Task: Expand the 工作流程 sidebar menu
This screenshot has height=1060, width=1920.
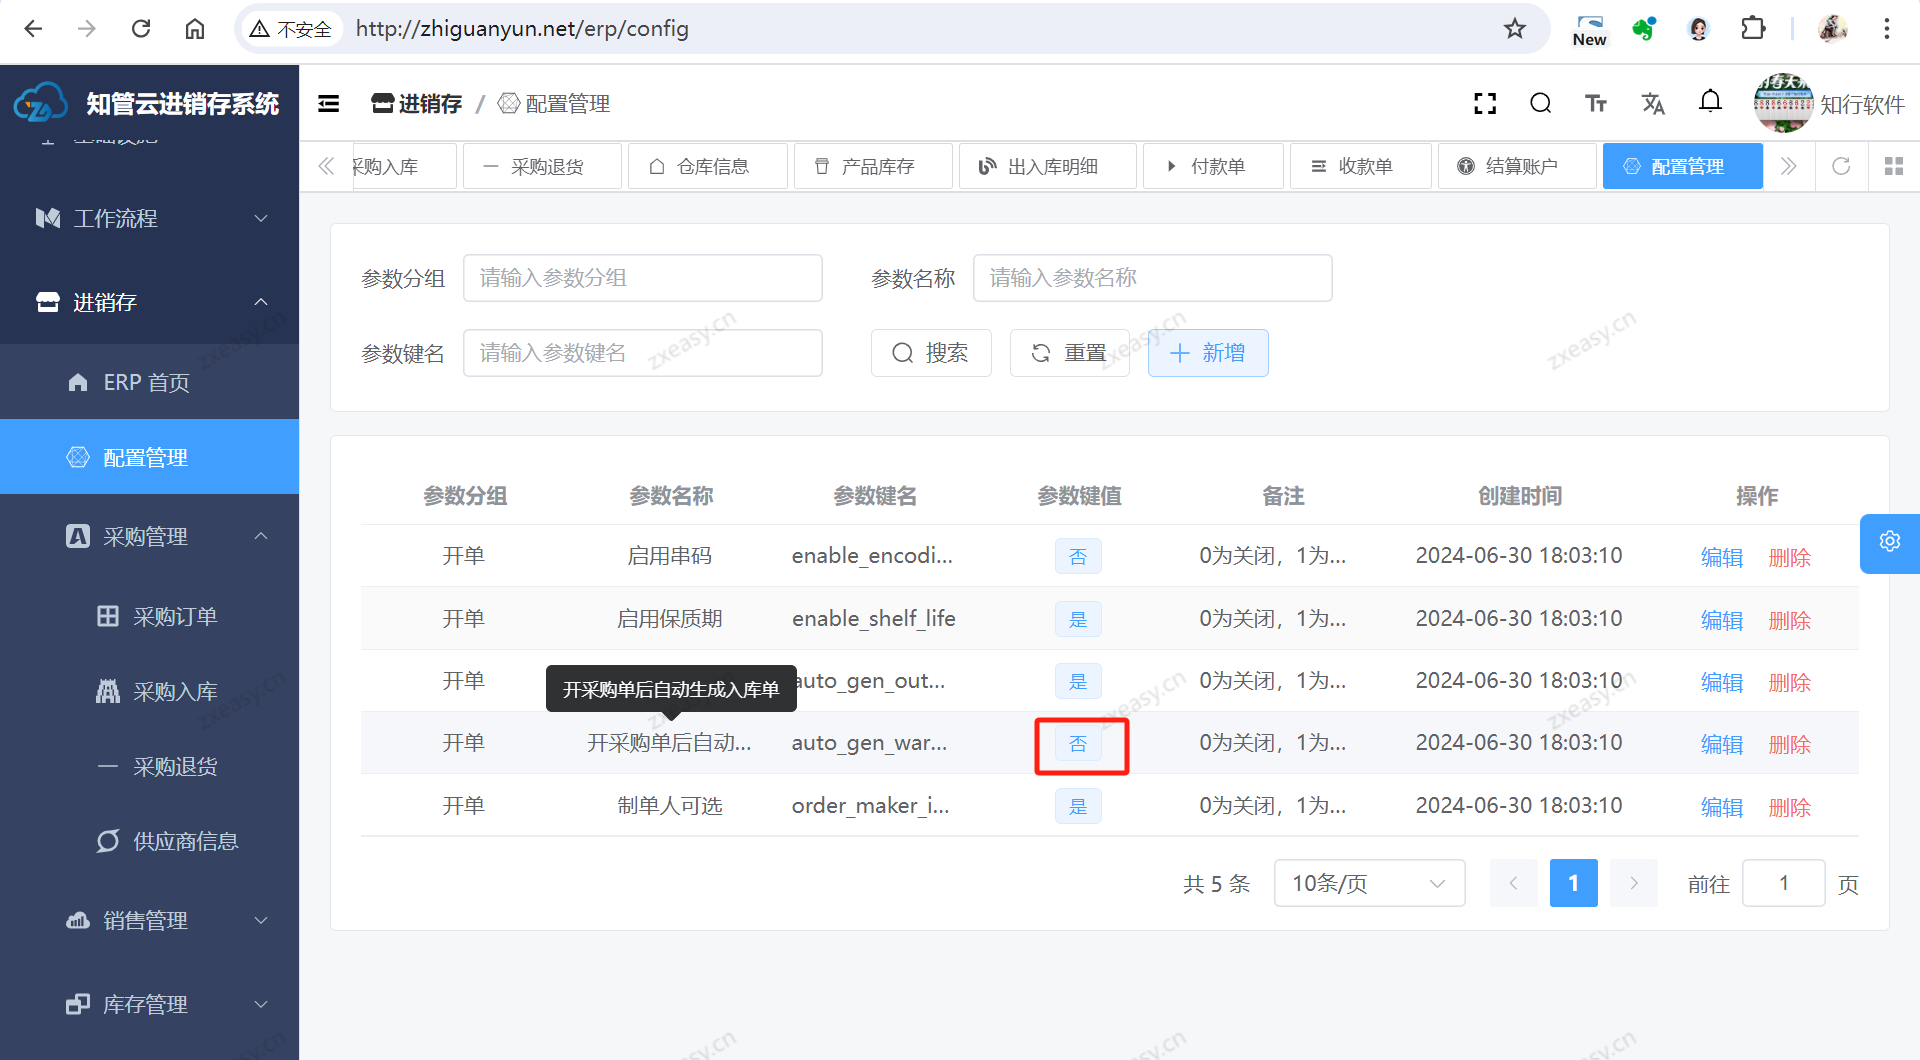Action: coord(150,219)
